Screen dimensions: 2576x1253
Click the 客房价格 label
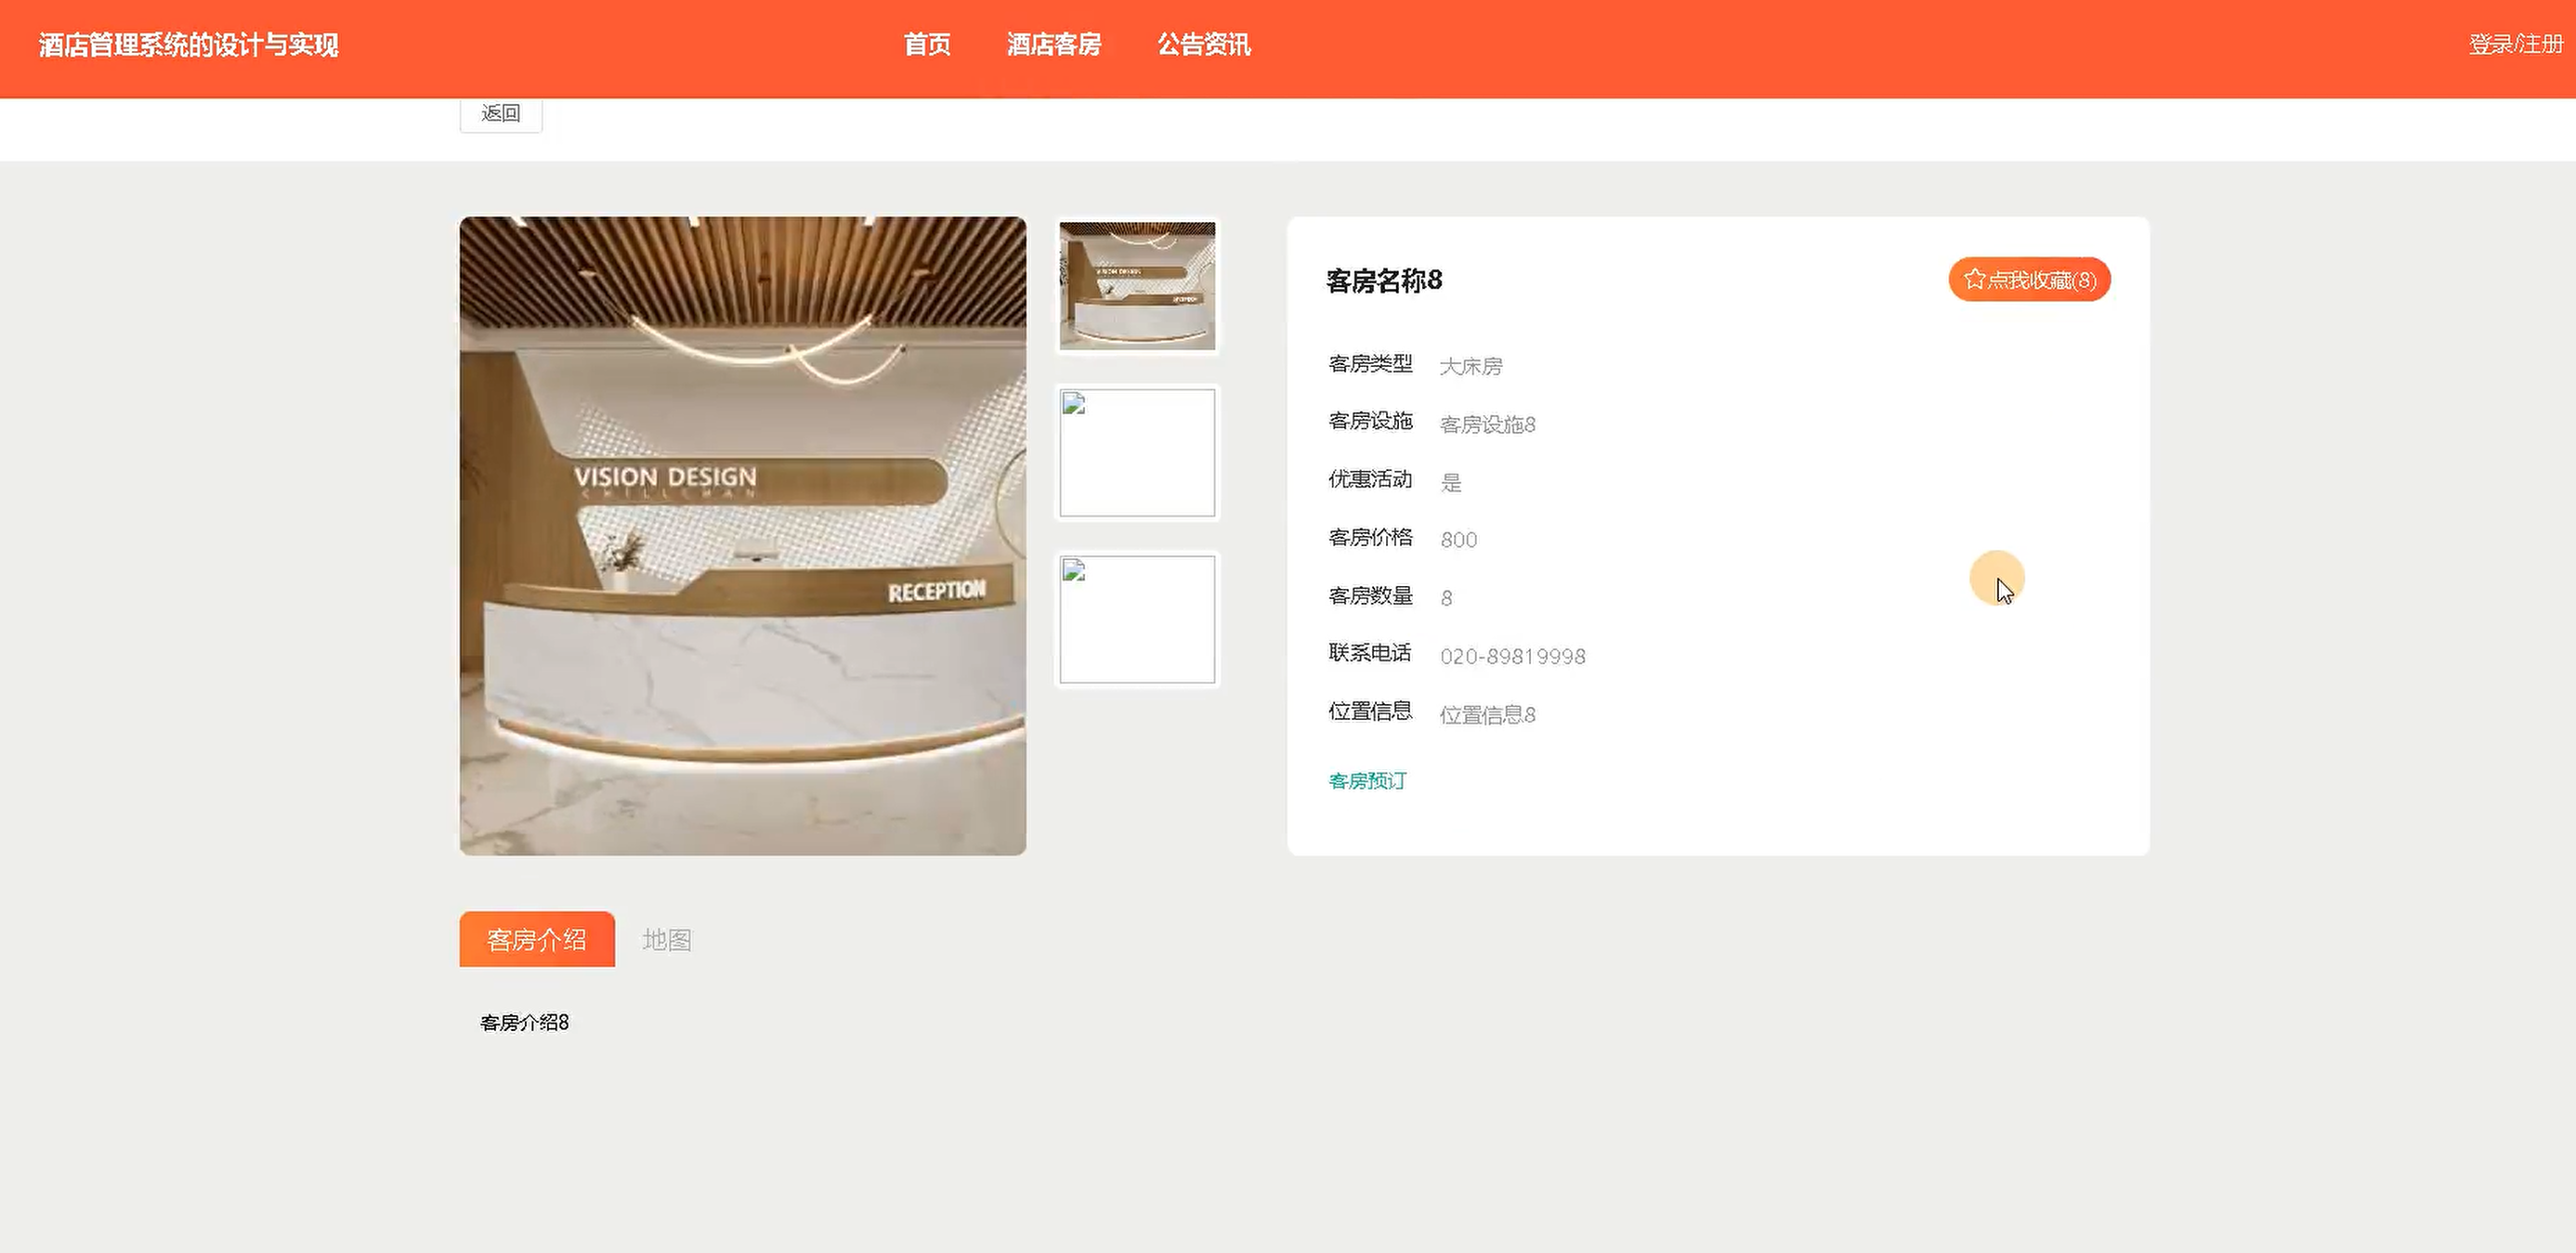point(1370,538)
